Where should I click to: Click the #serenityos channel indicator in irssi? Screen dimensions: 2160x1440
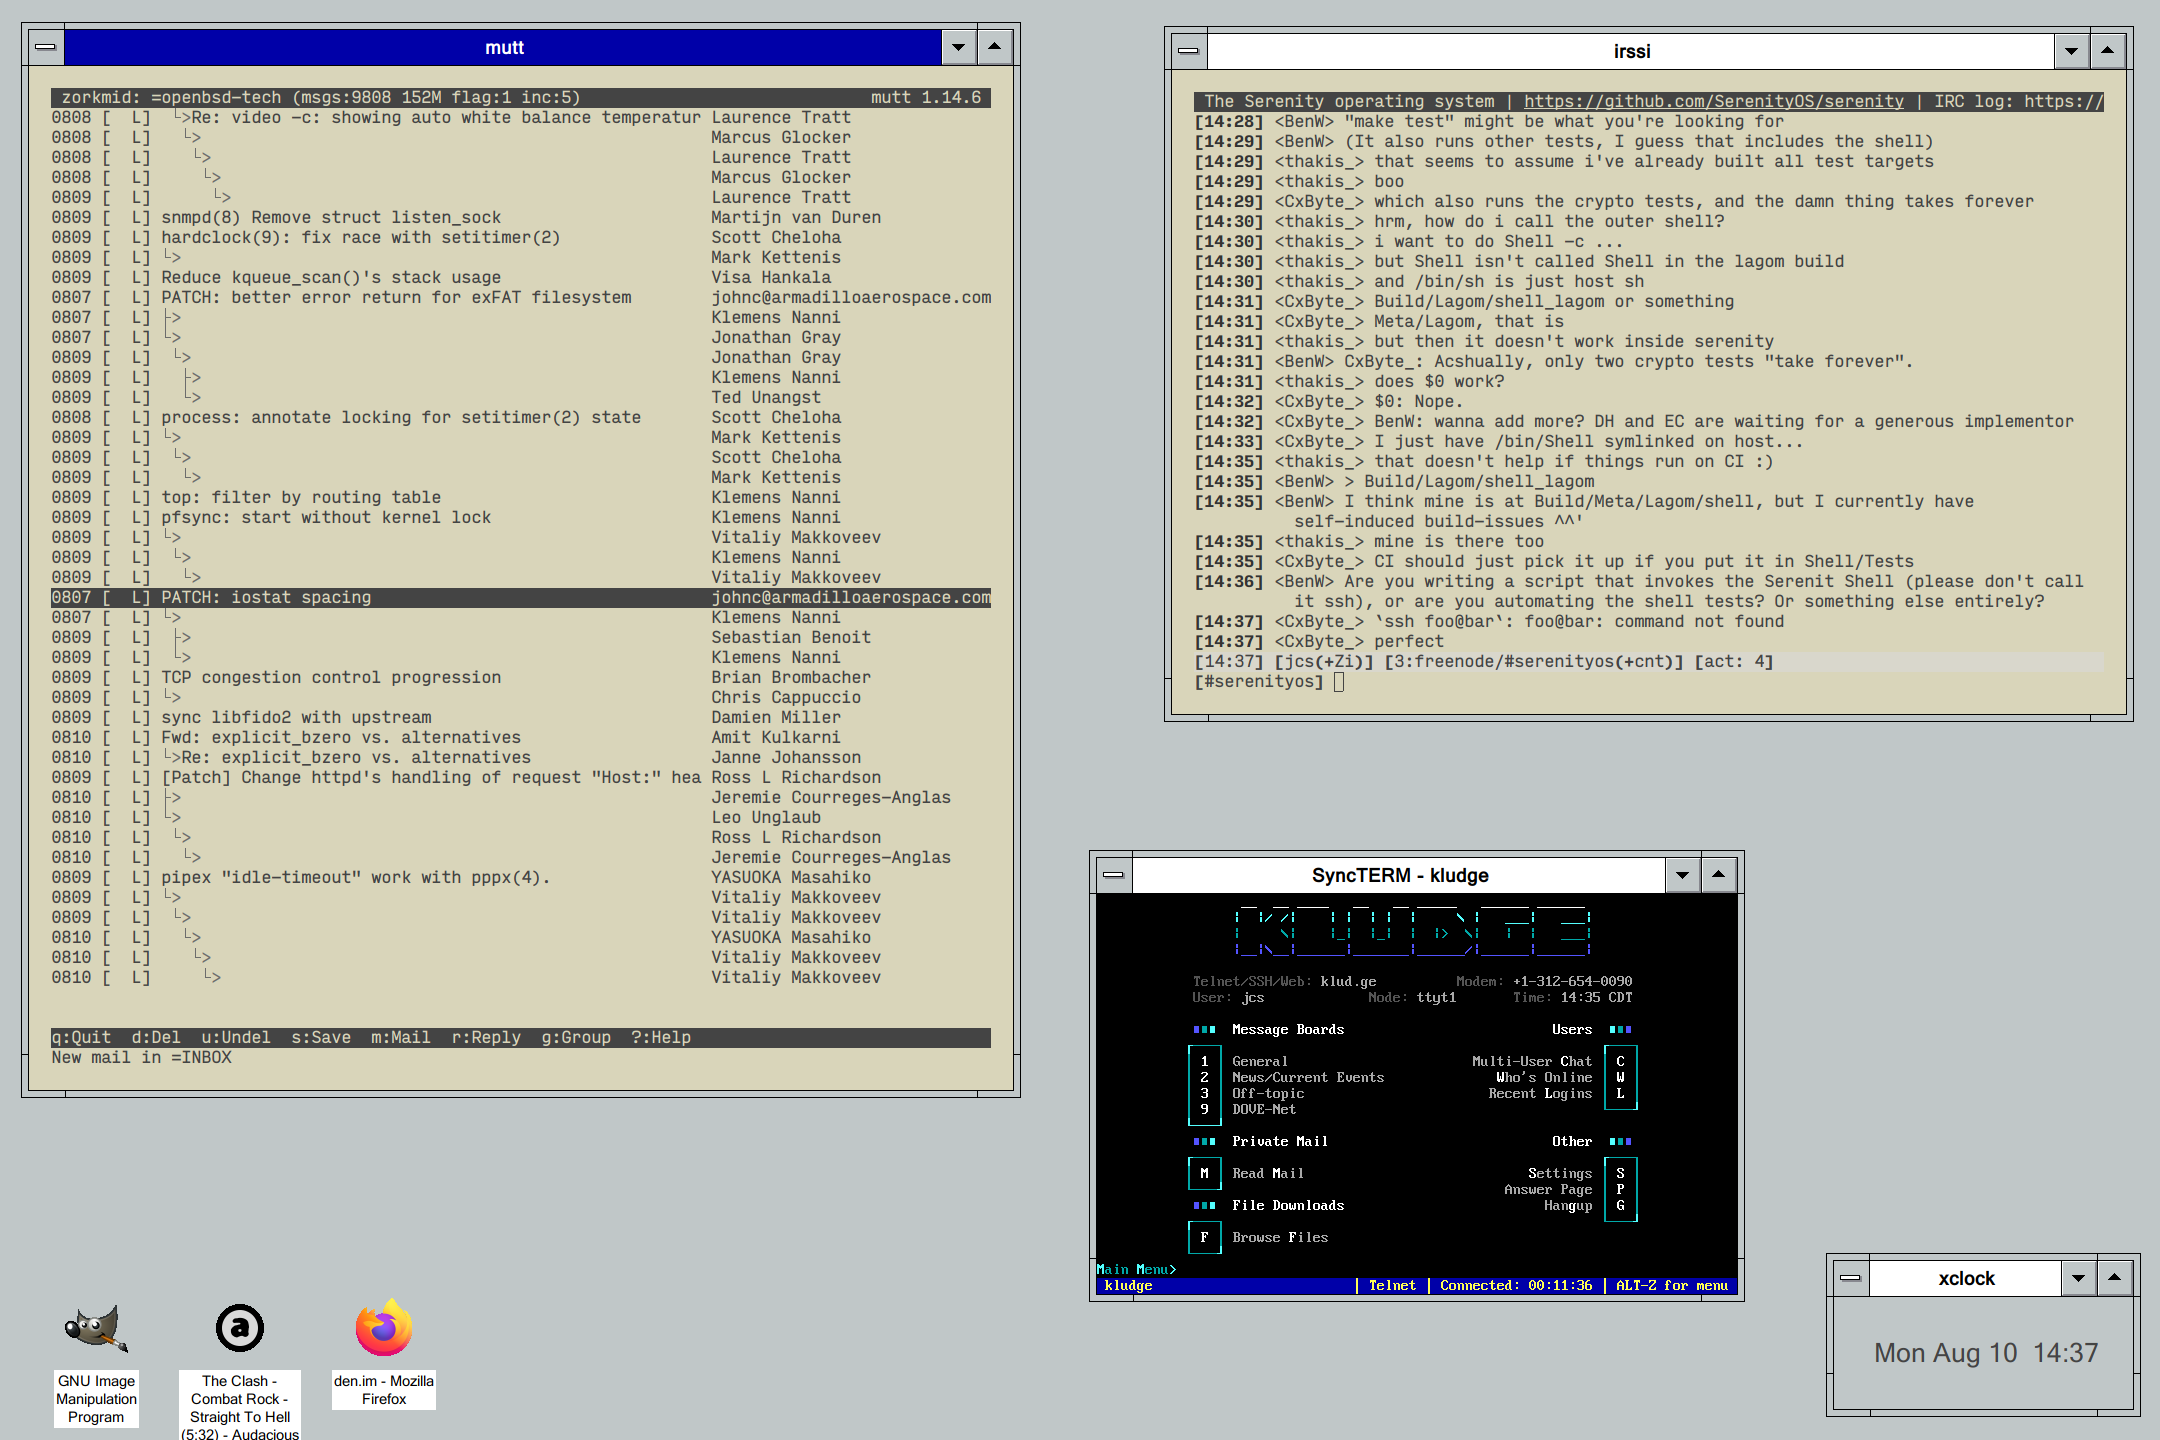pos(1260,680)
